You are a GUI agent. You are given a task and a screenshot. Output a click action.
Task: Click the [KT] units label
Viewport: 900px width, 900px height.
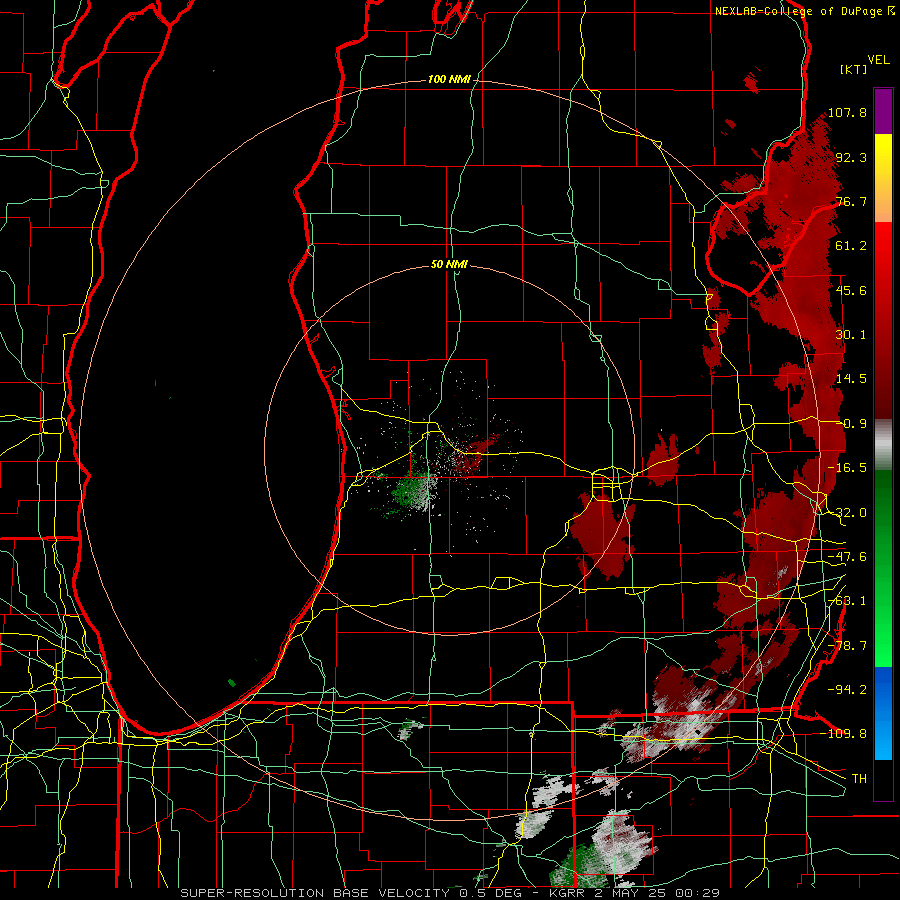(853, 69)
